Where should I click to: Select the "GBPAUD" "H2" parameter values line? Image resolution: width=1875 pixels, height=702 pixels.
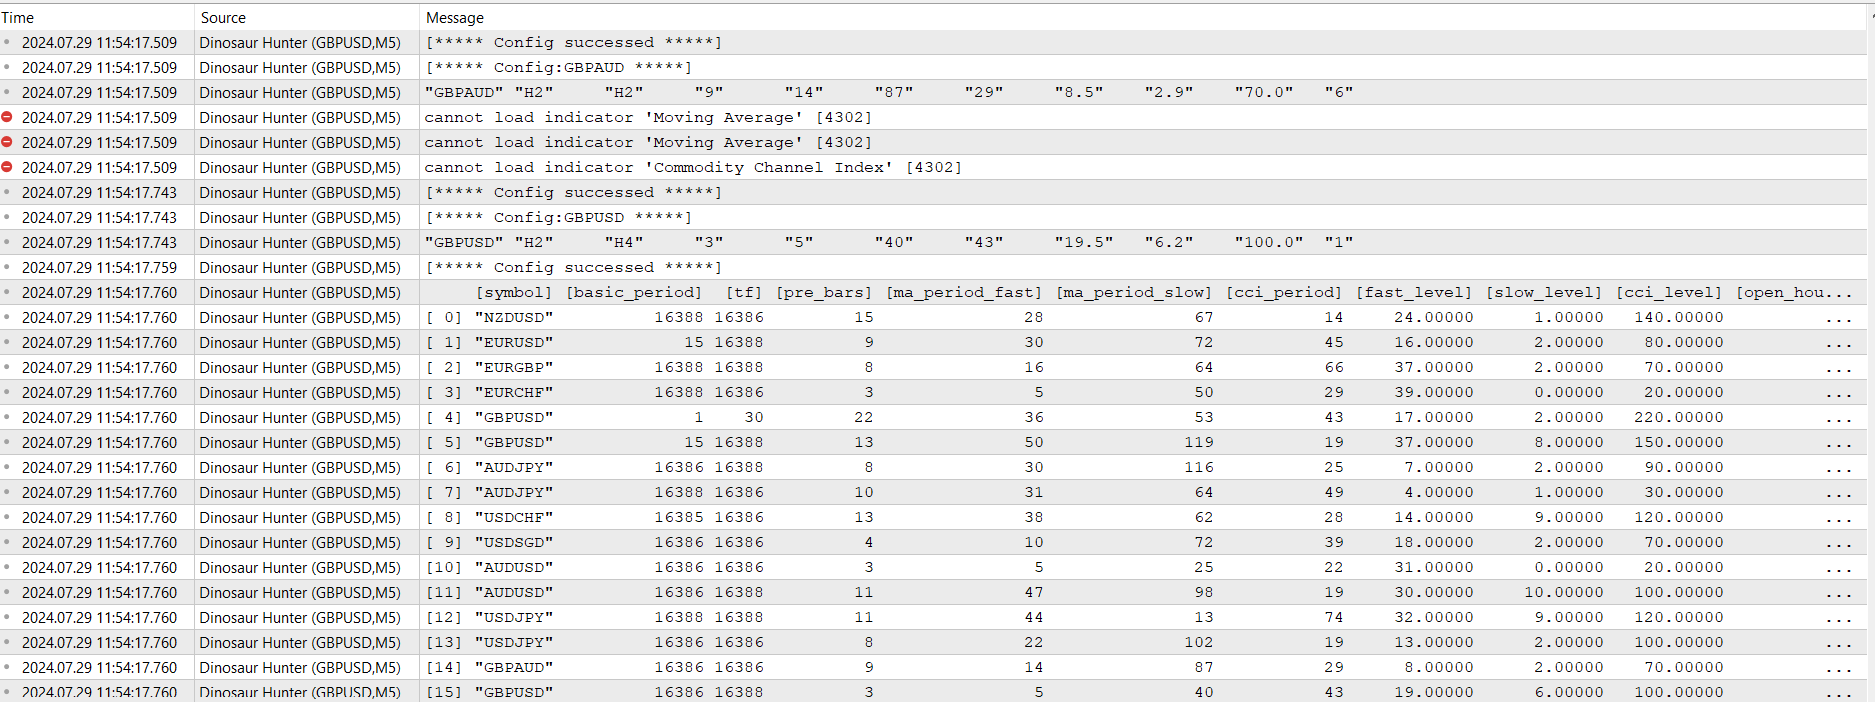(888, 92)
